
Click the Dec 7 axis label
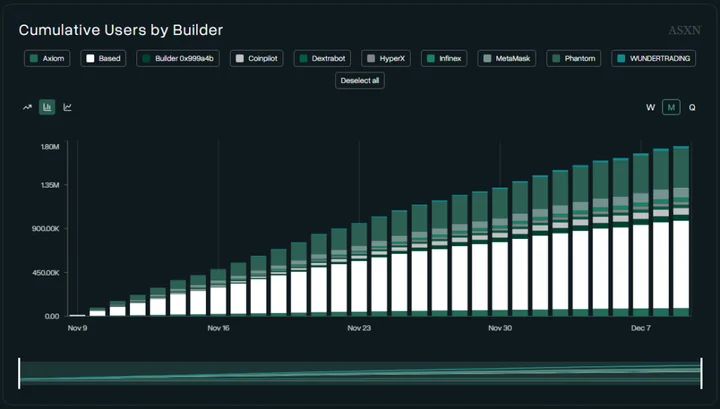coord(641,328)
